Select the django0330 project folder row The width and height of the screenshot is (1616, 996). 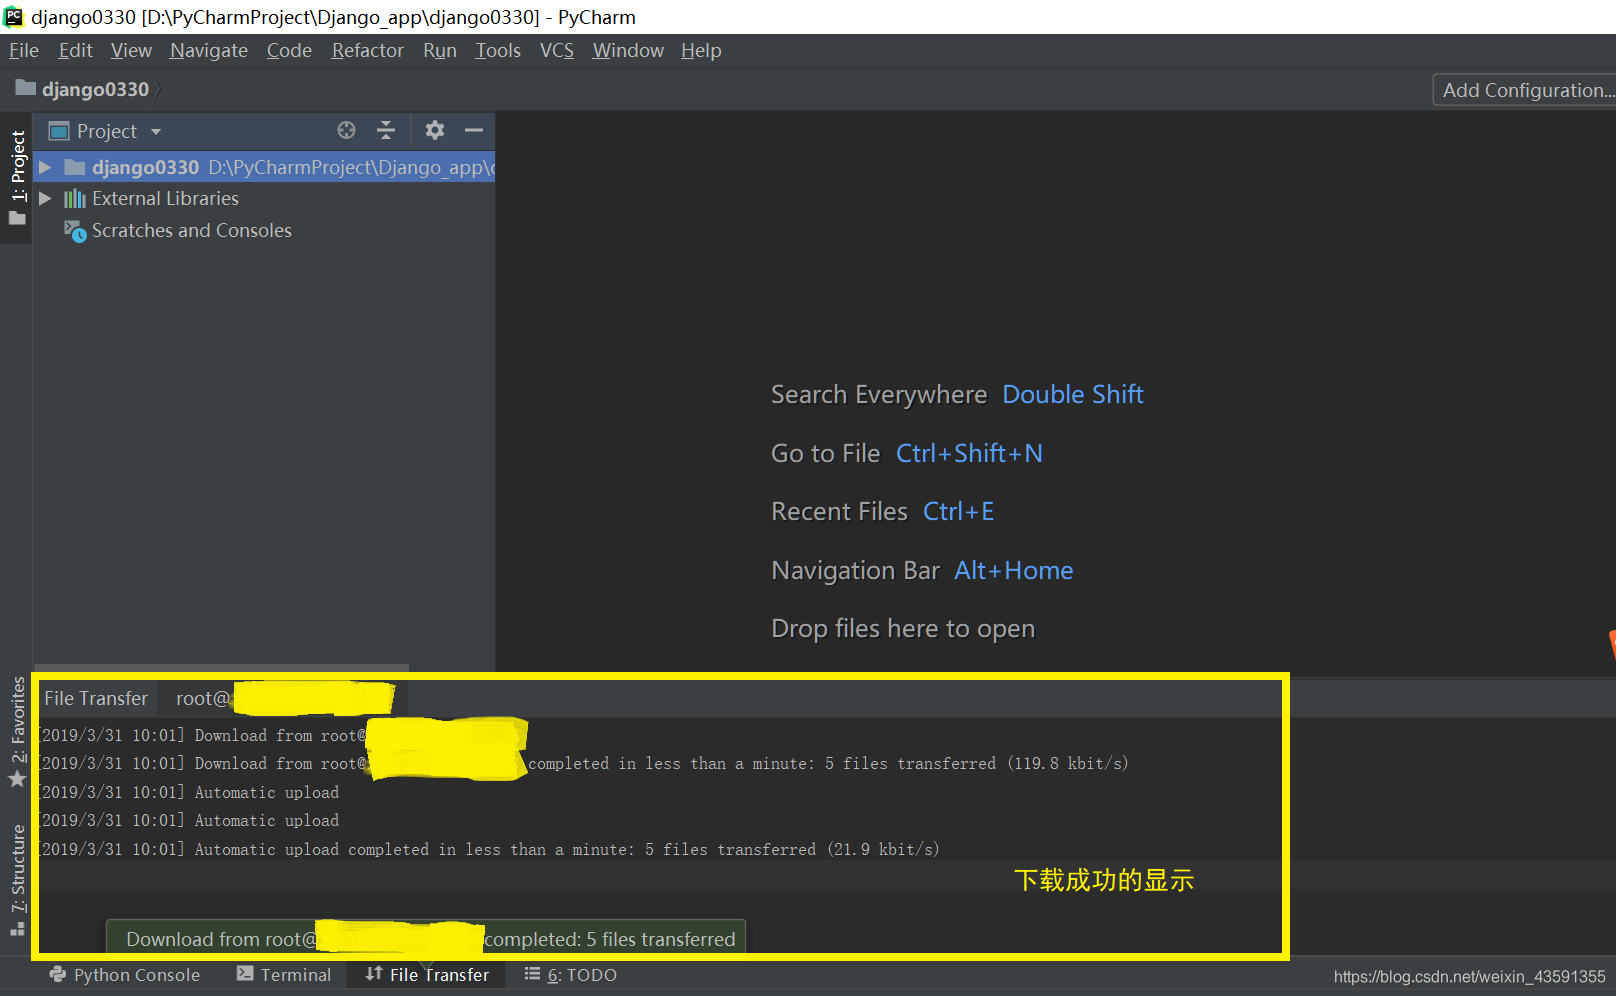click(x=264, y=167)
